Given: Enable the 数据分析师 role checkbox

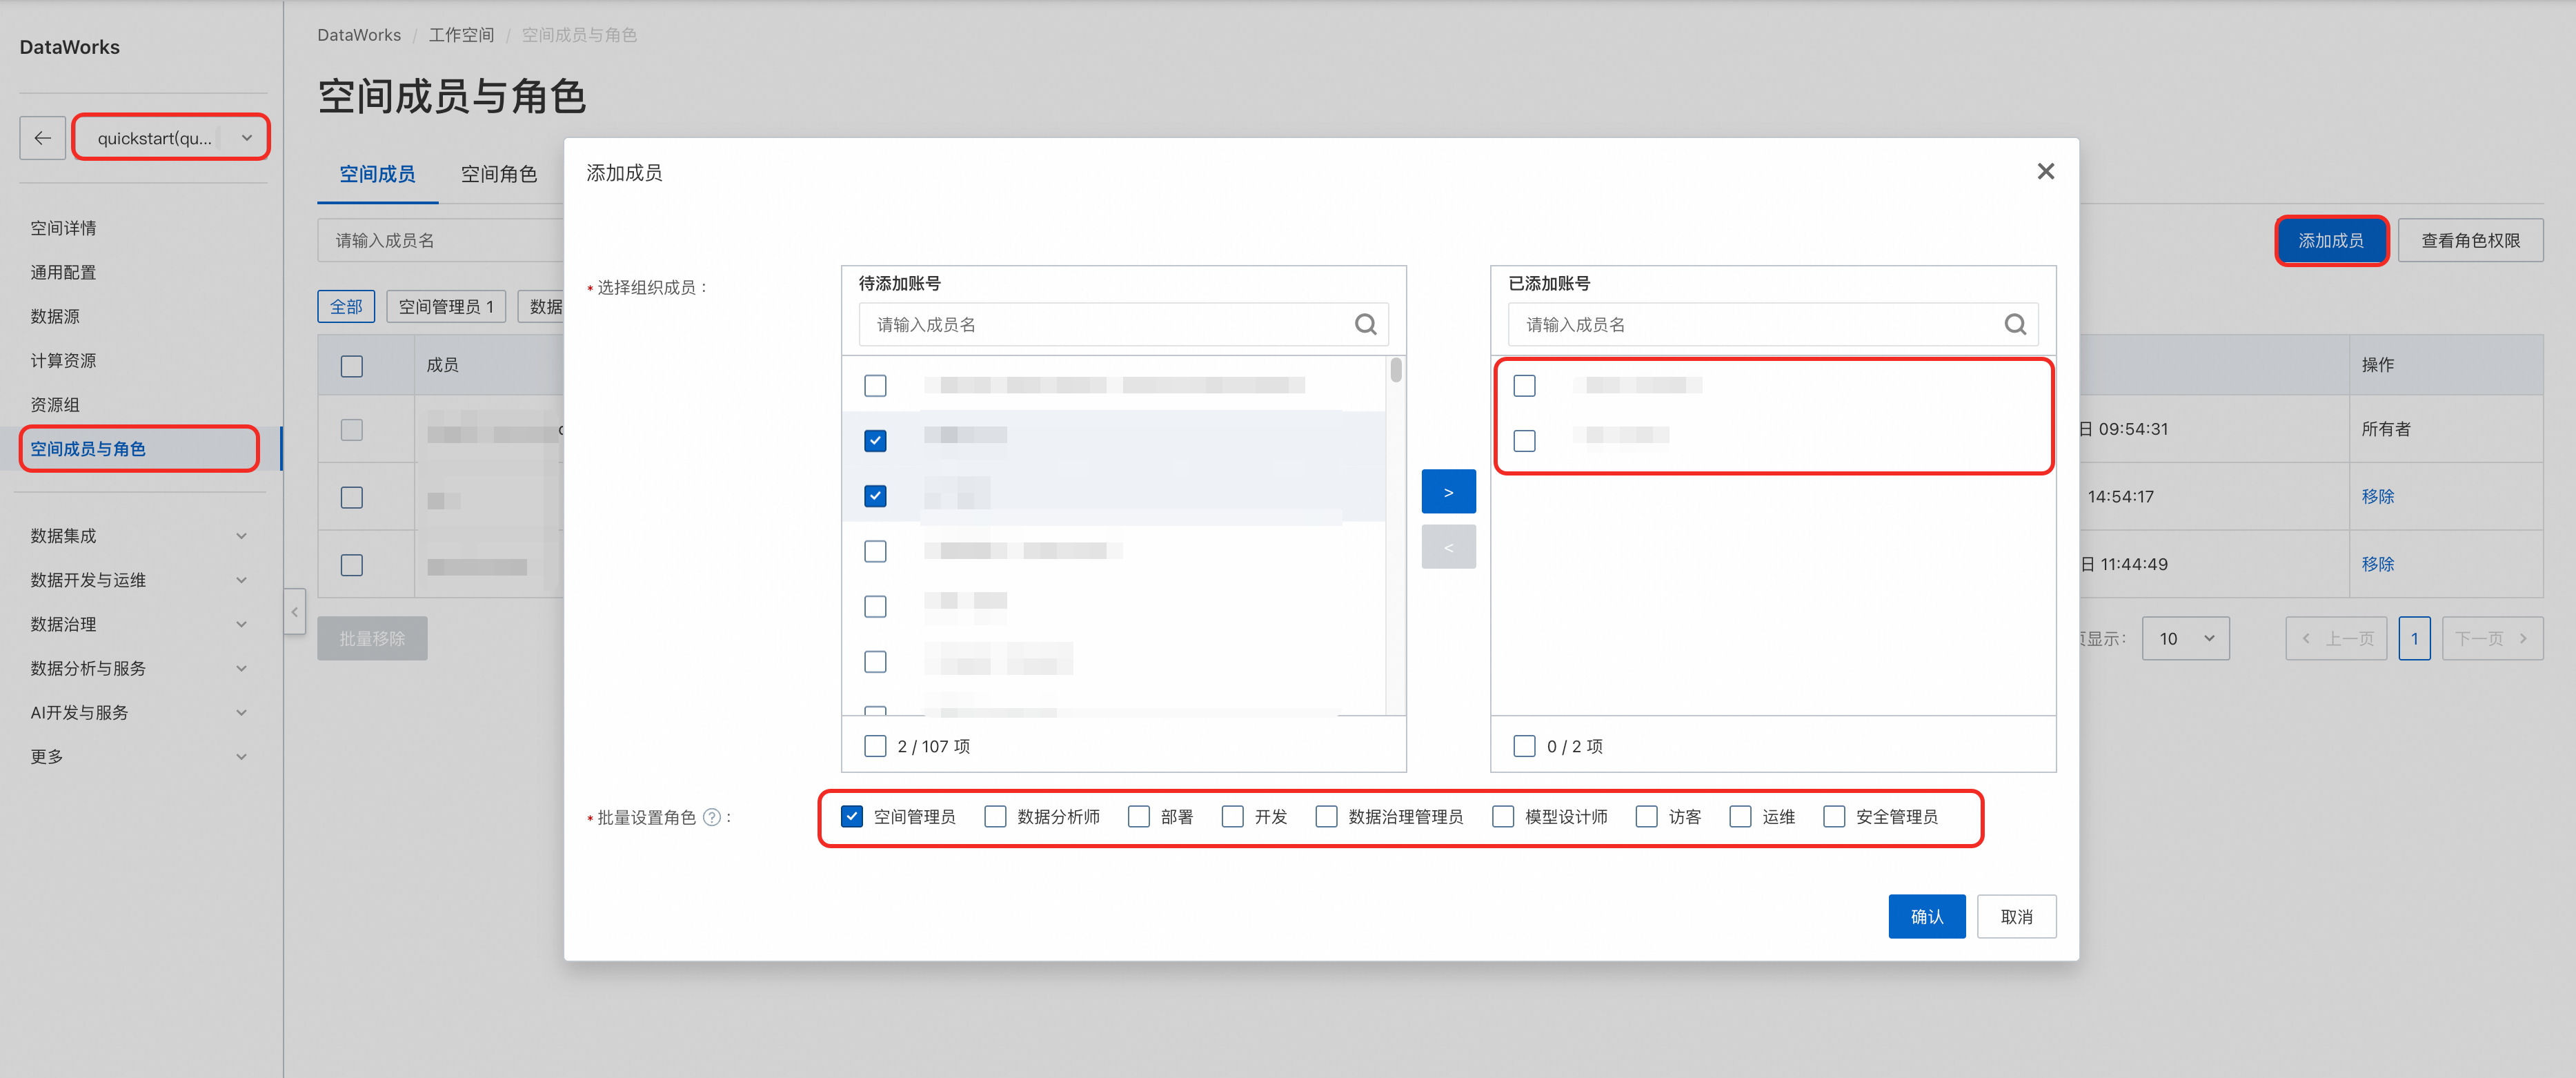Looking at the screenshot, I should tap(995, 817).
